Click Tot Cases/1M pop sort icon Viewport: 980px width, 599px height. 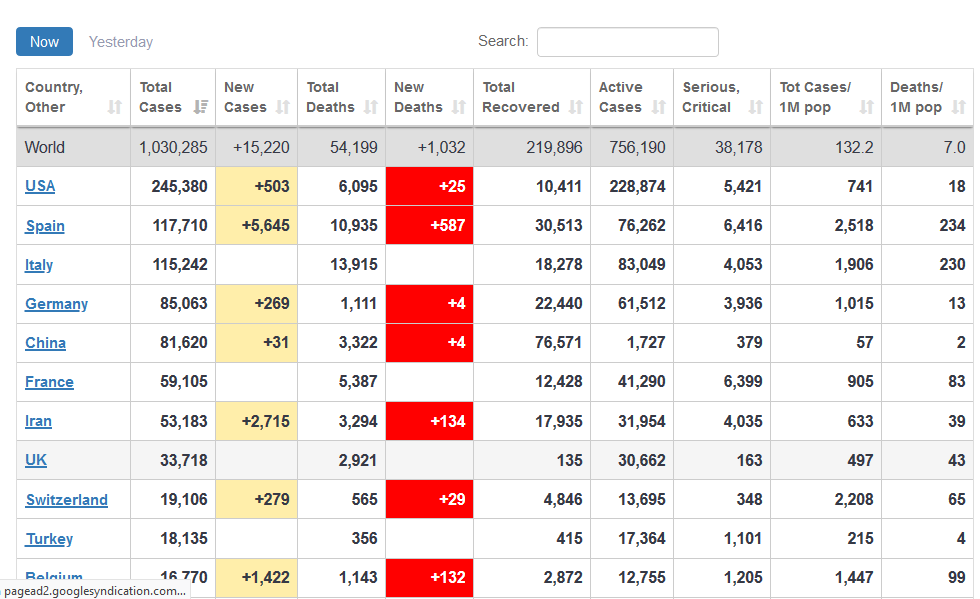[867, 107]
